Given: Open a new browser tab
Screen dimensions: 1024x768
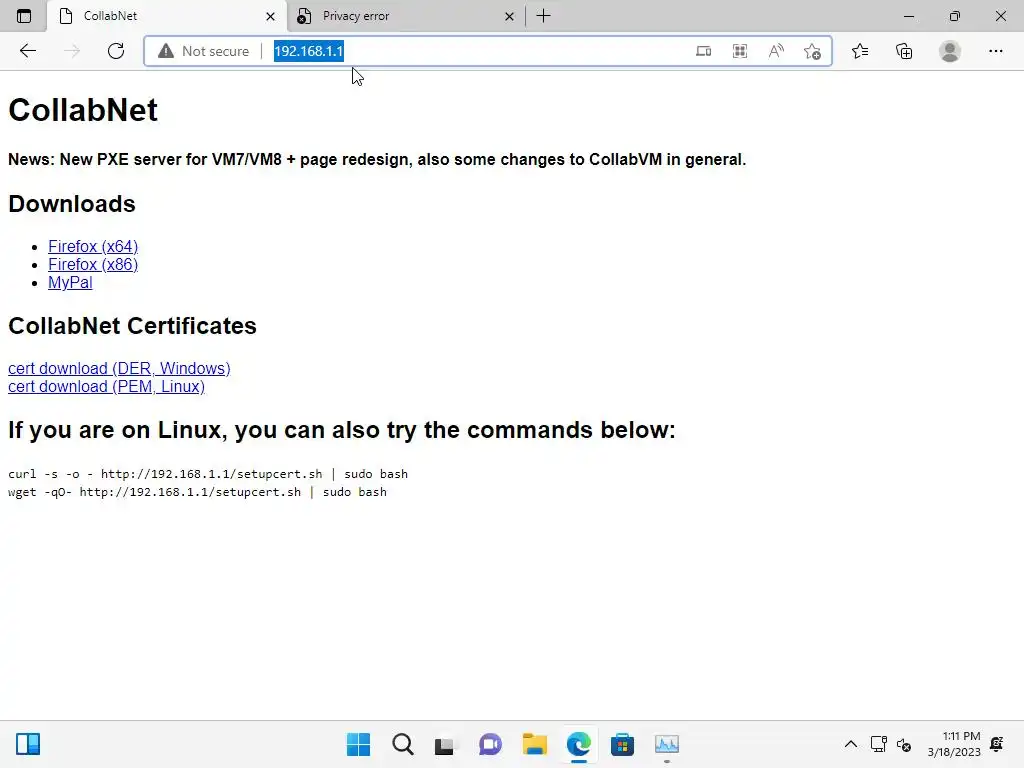Looking at the screenshot, I should pos(543,16).
